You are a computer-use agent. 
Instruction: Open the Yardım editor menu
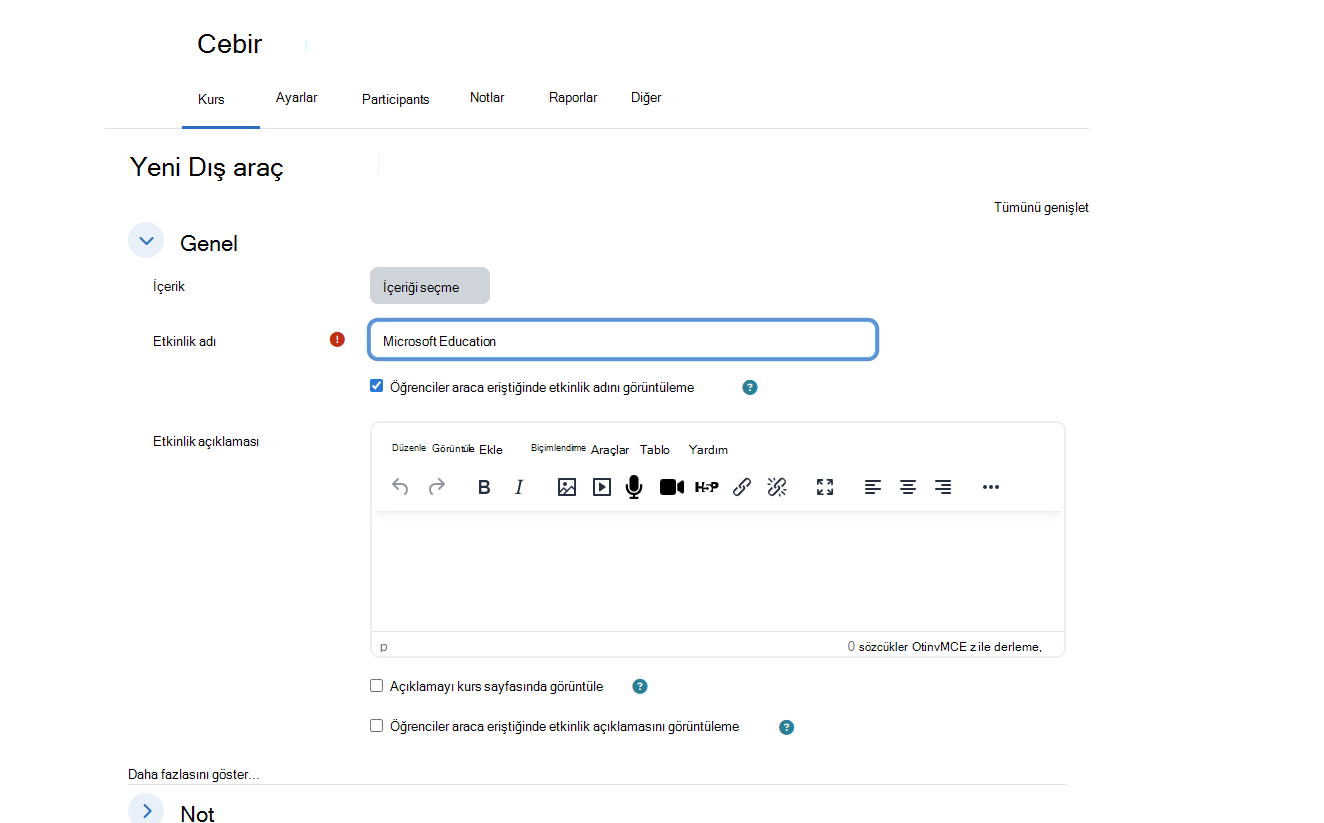click(x=708, y=450)
